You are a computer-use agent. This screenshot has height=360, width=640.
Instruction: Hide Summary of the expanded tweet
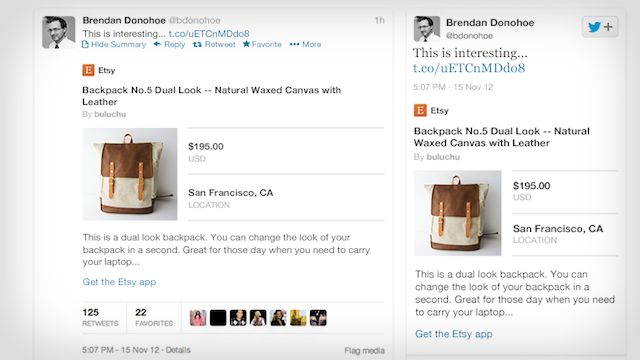pyautogui.click(x=114, y=44)
